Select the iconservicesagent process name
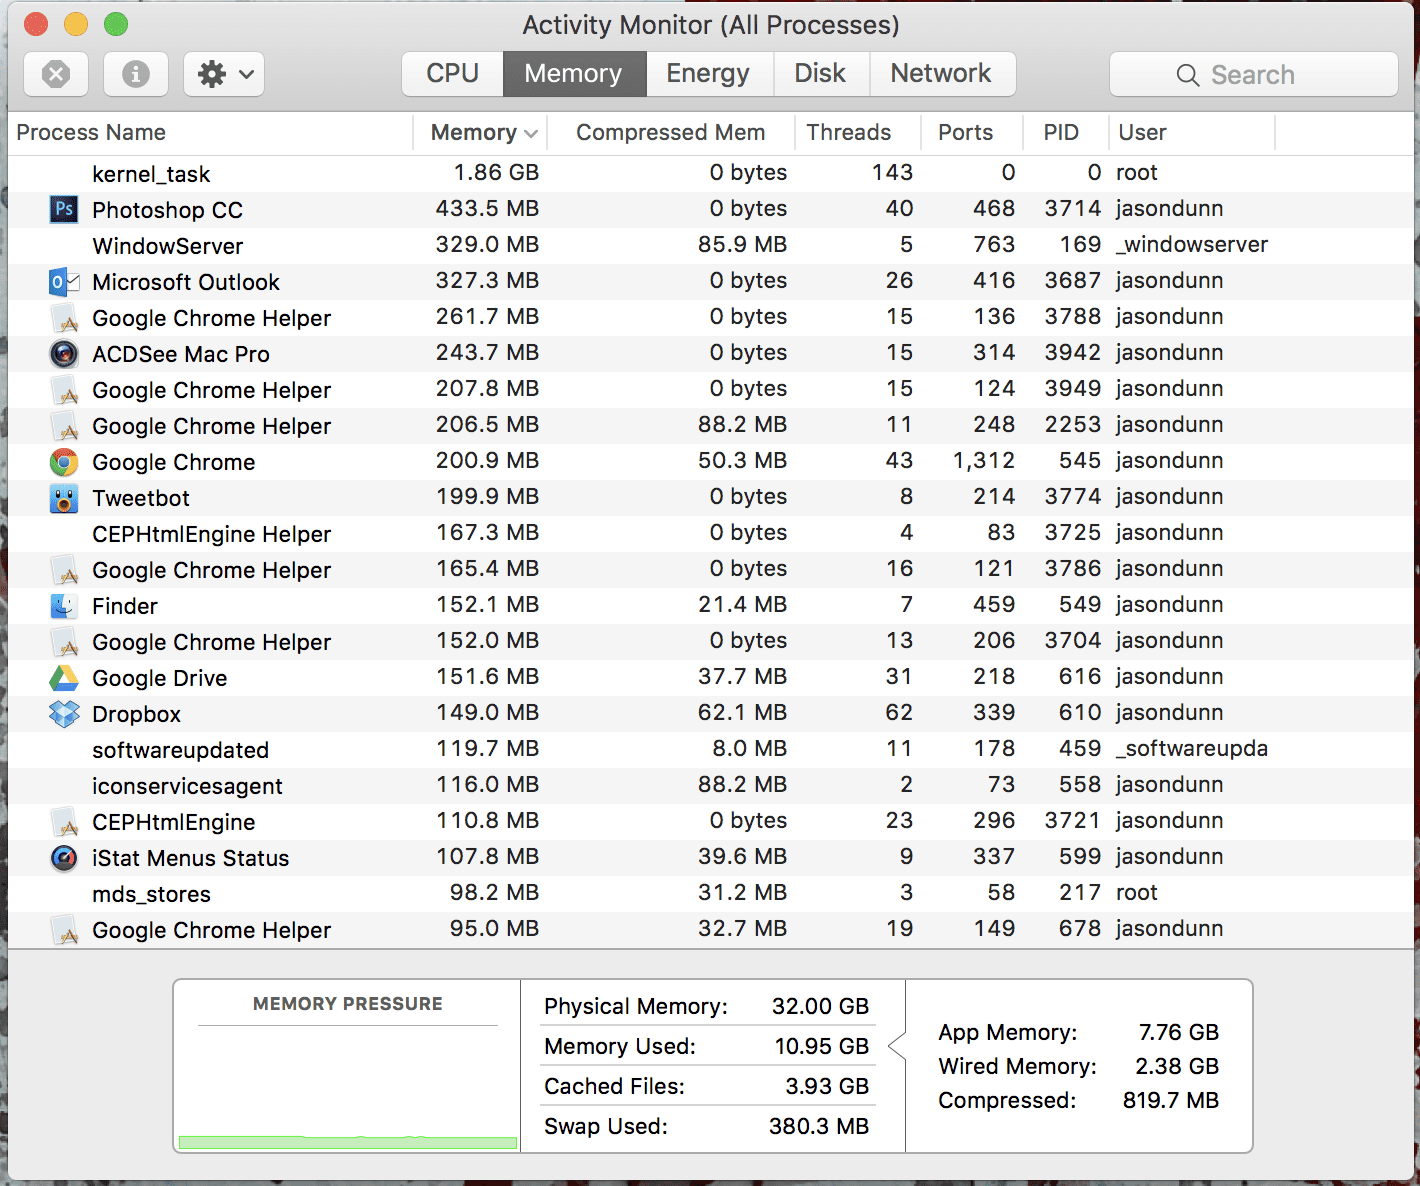 pyautogui.click(x=187, y=786)
